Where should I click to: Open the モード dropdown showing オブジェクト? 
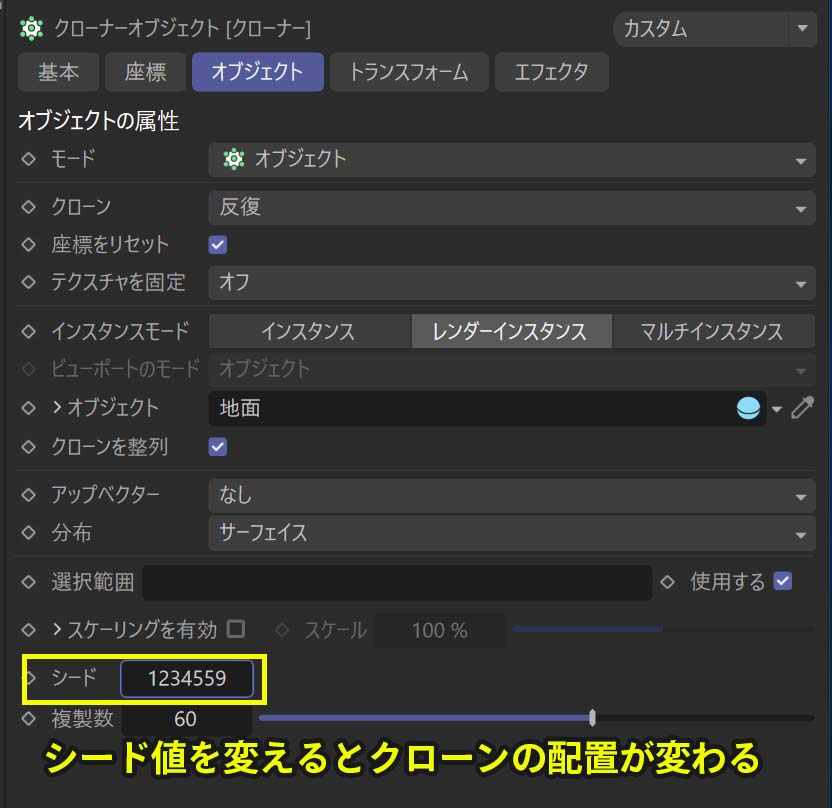coord(512,159)
